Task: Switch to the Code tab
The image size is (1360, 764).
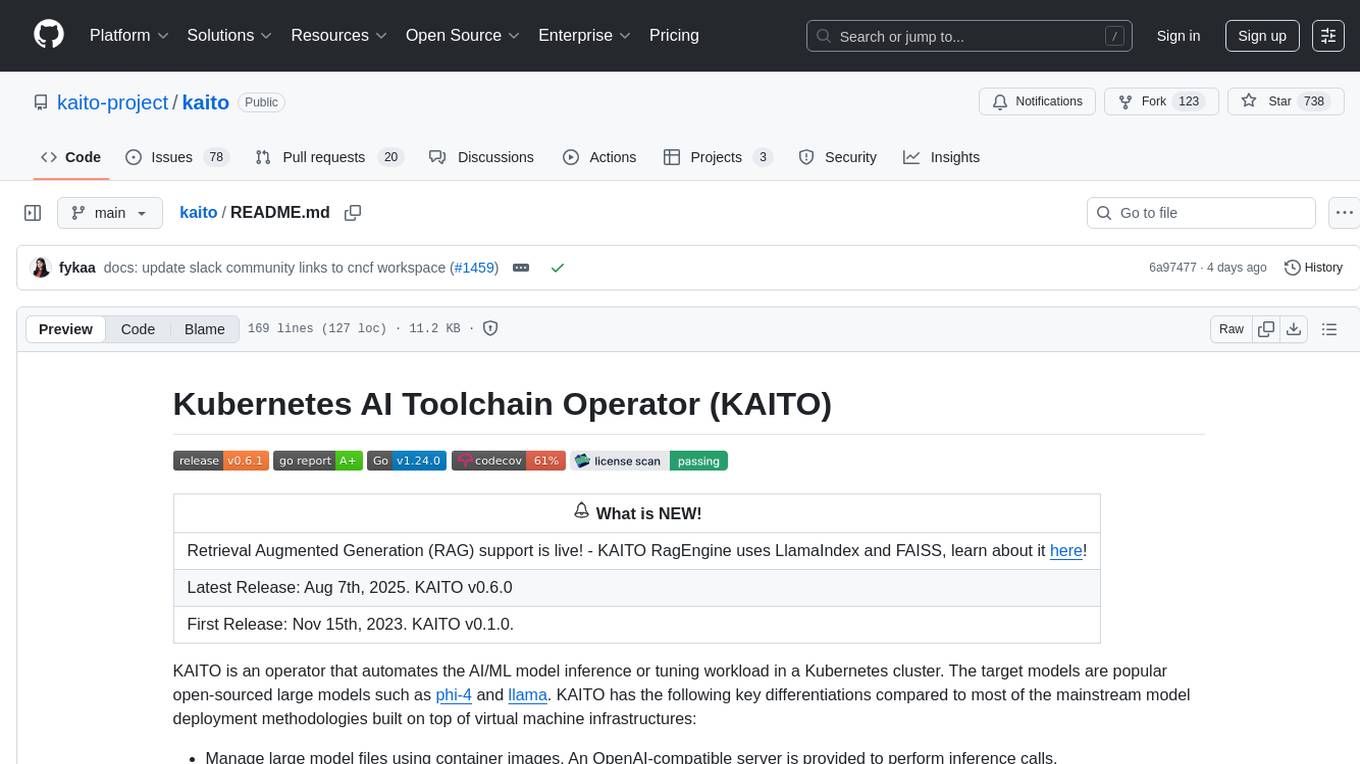Action: click(71, 157)
